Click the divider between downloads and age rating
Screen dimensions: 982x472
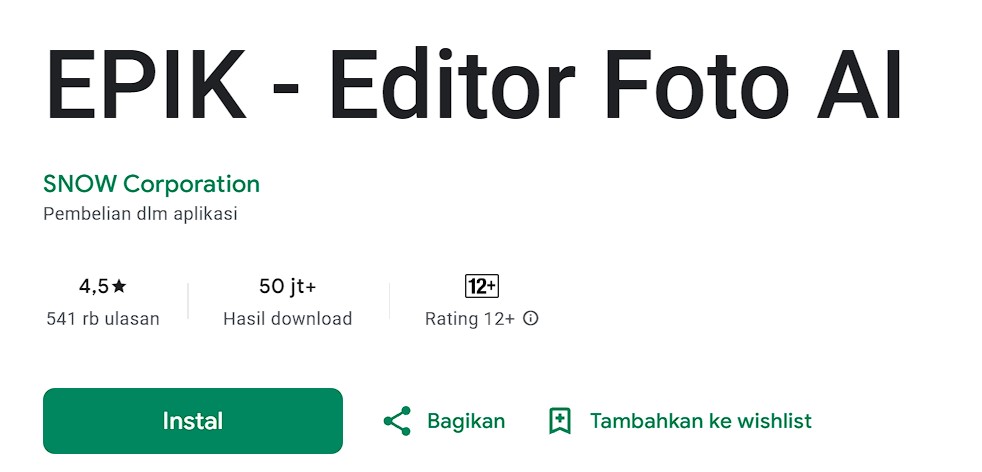point(390,301)
